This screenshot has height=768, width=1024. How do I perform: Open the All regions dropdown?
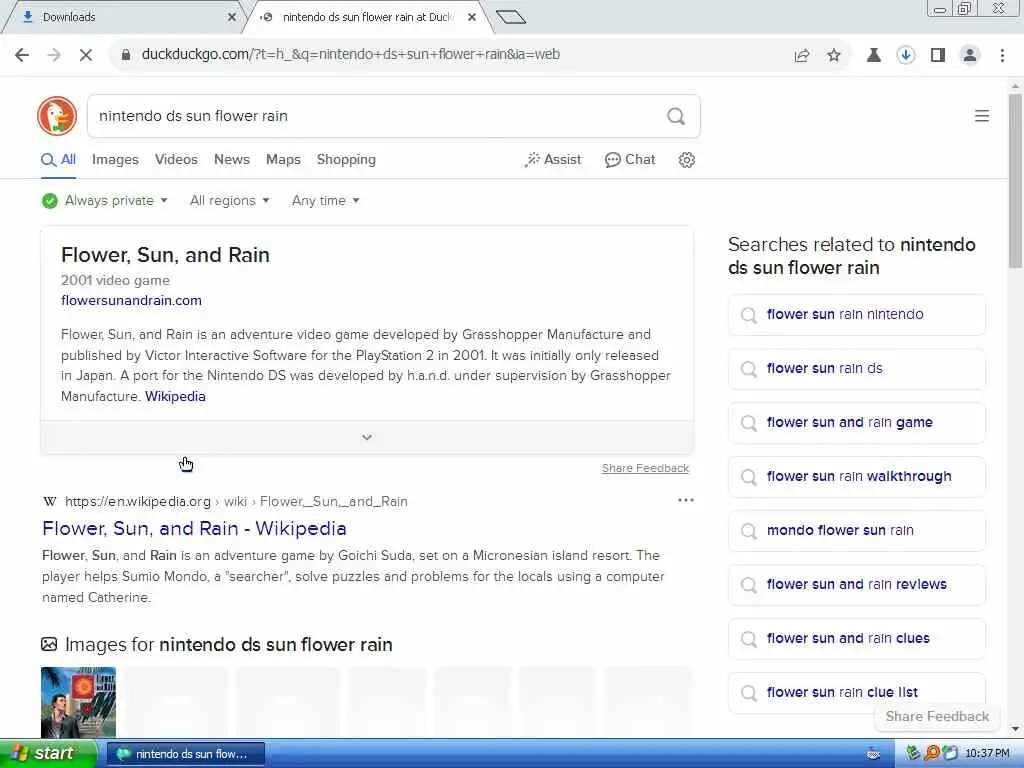(230, 200)
